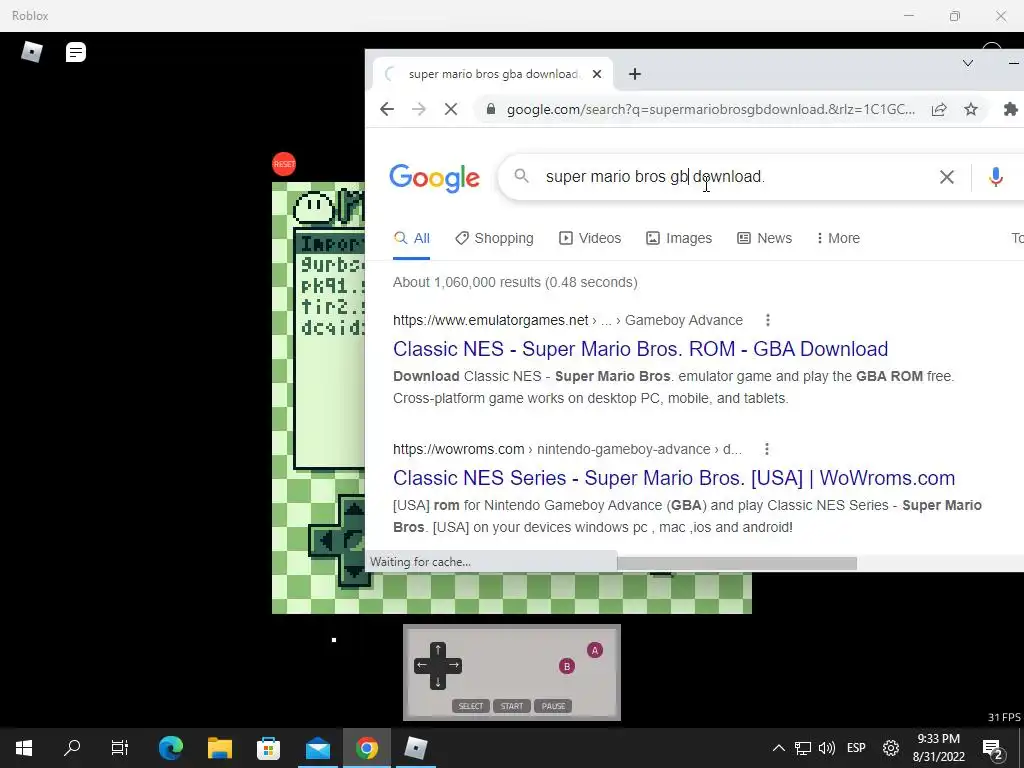Start voice search with the microphone
Screen dimensions: 1024x768
[x=995, y=176]
